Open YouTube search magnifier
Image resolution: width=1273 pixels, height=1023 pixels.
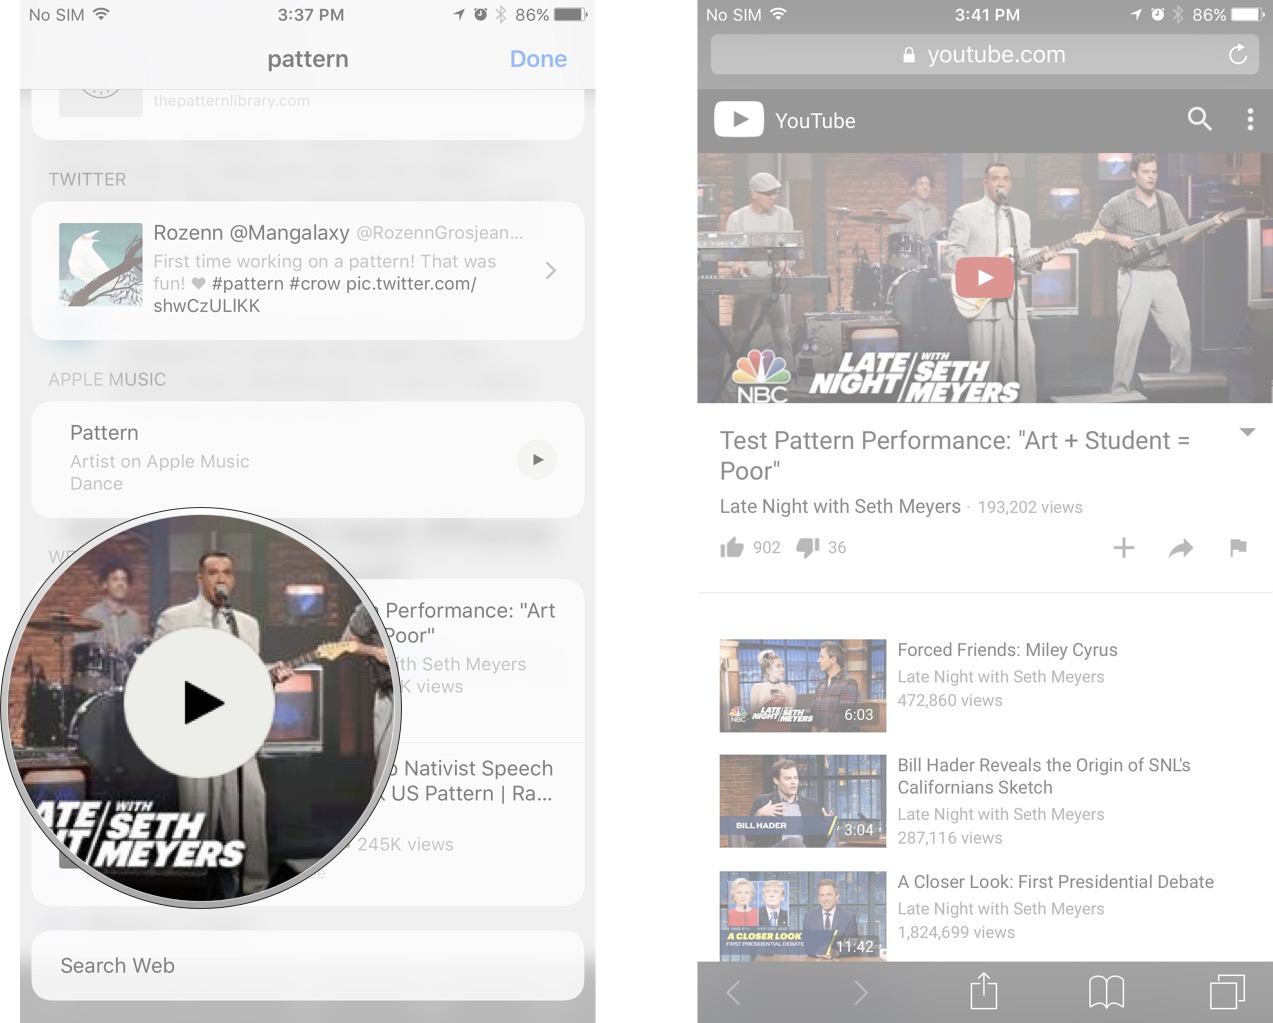(x=1199, y=119)
